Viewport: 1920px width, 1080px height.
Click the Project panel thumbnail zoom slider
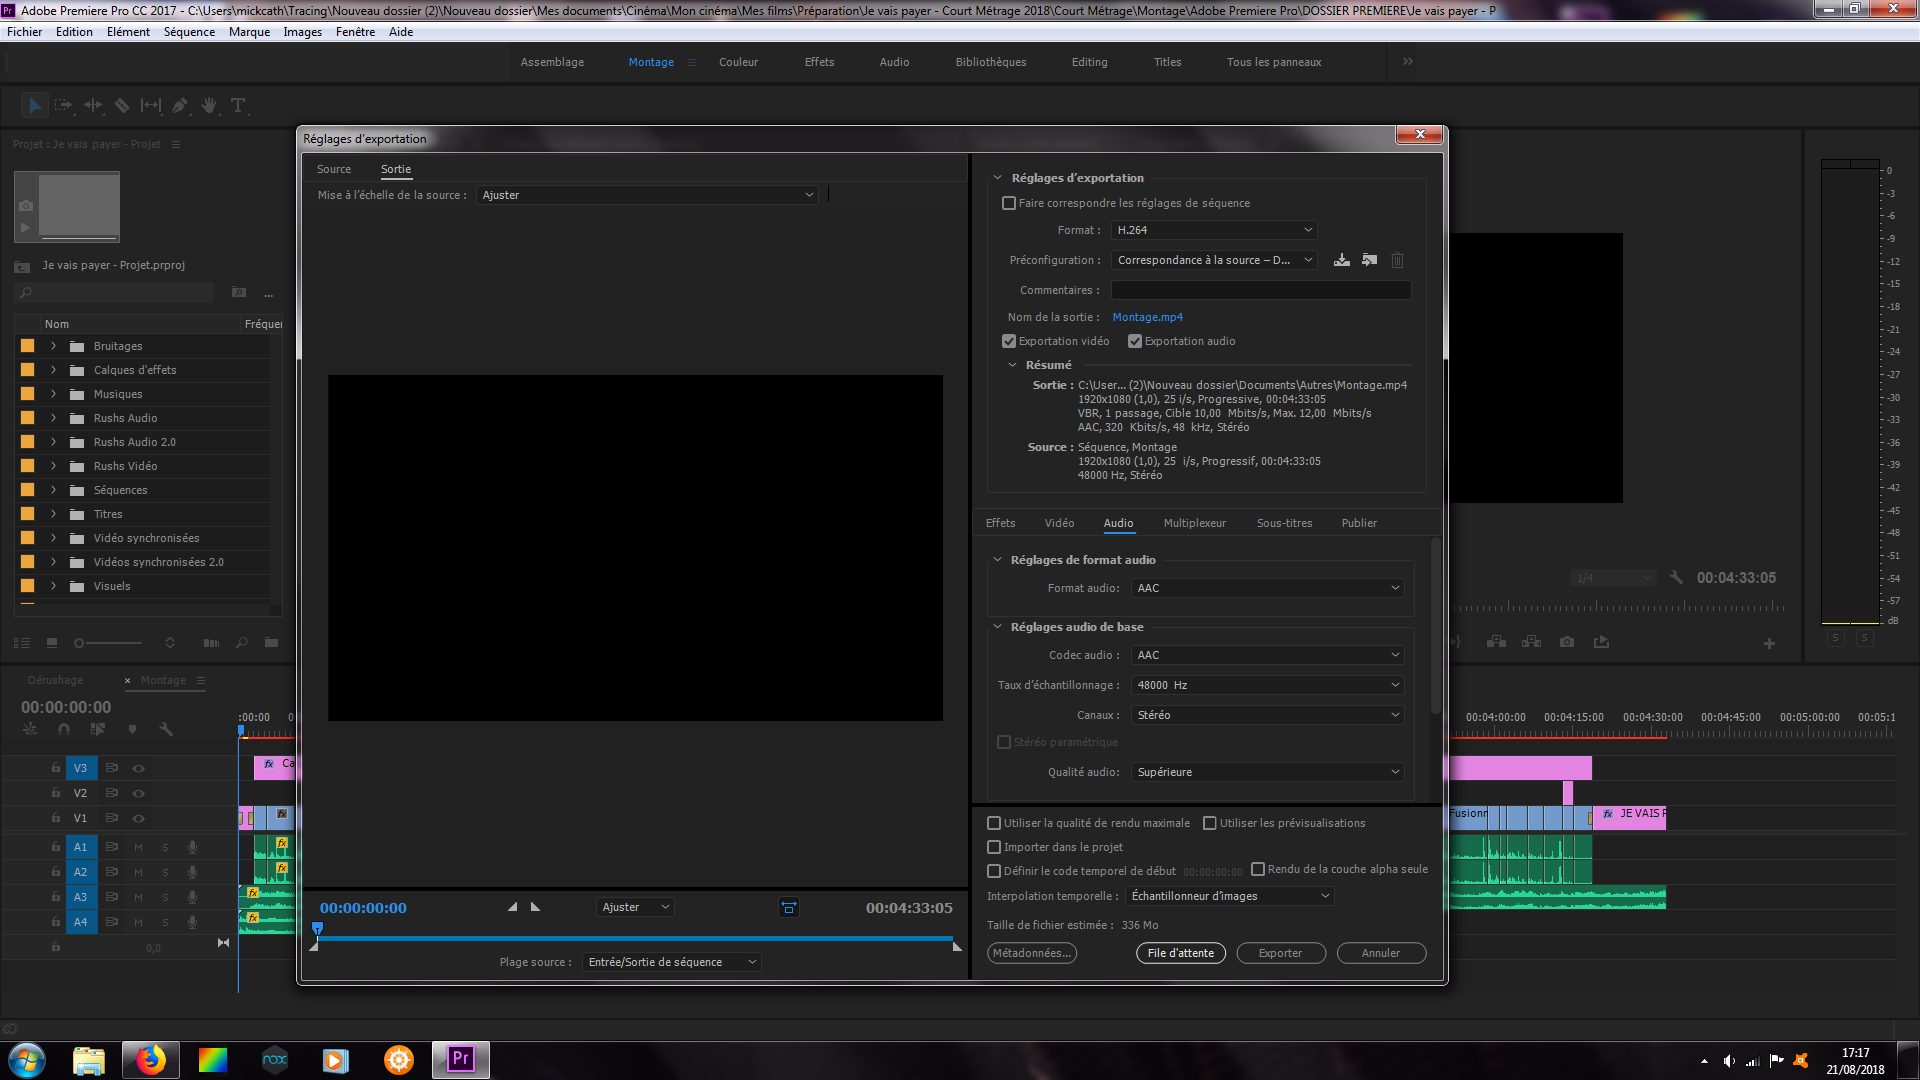[108, 643]
